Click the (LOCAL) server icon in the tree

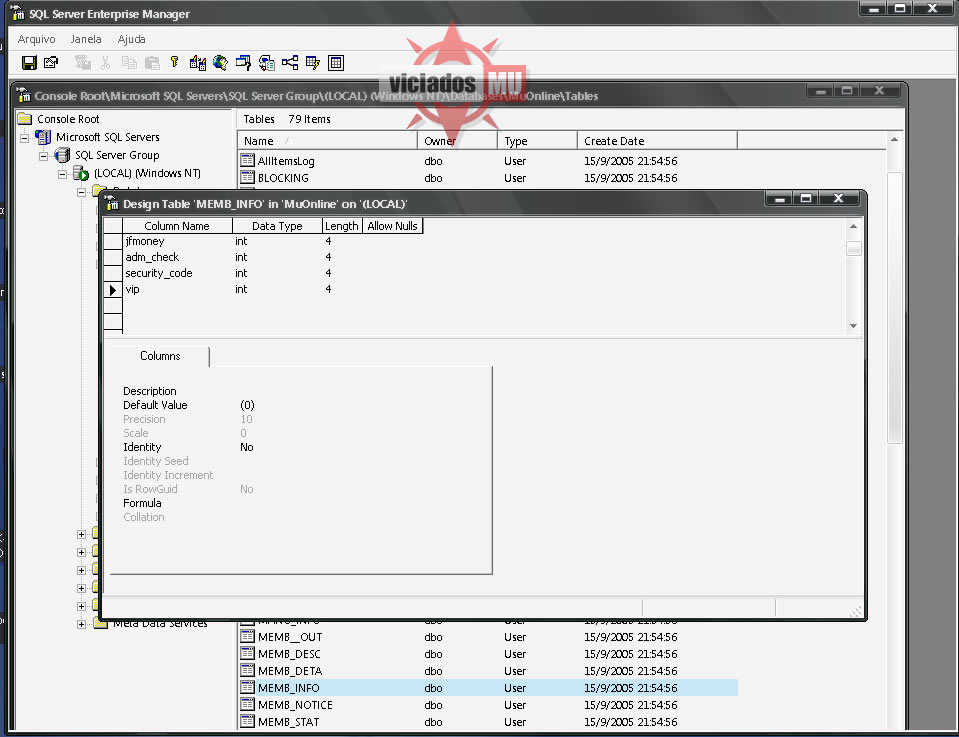tap(81, 173)
